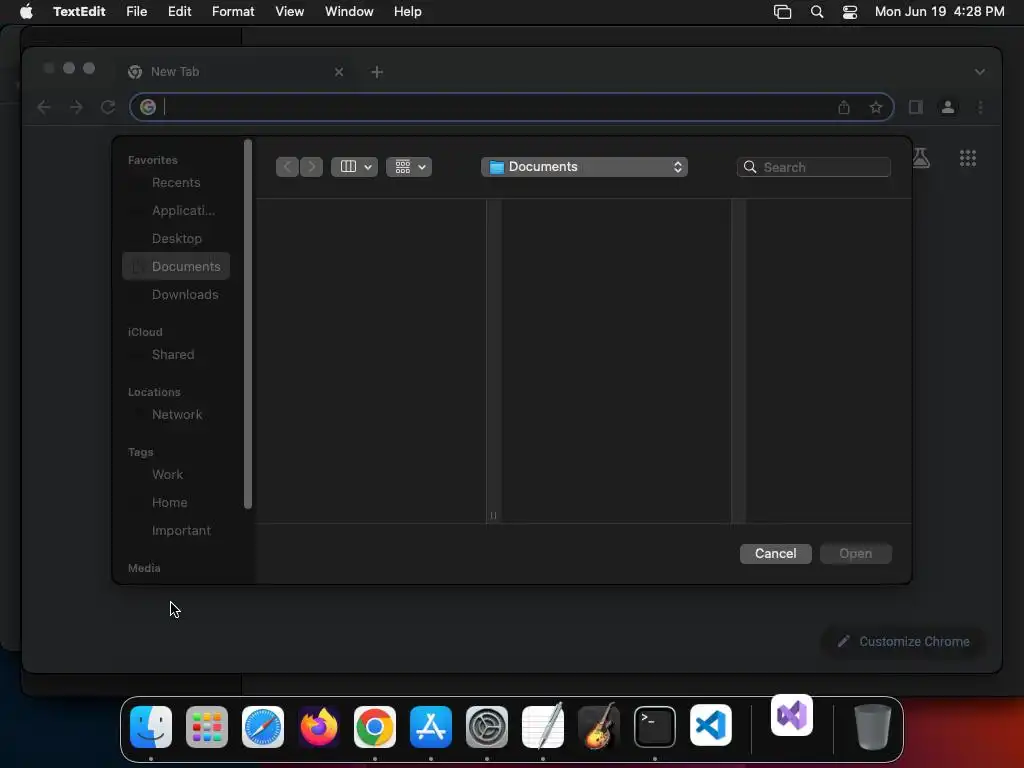This screenshot has height=768, width=1024.
Task: Click Chrome's bookmark star icon
Action: tap(876, 107)
